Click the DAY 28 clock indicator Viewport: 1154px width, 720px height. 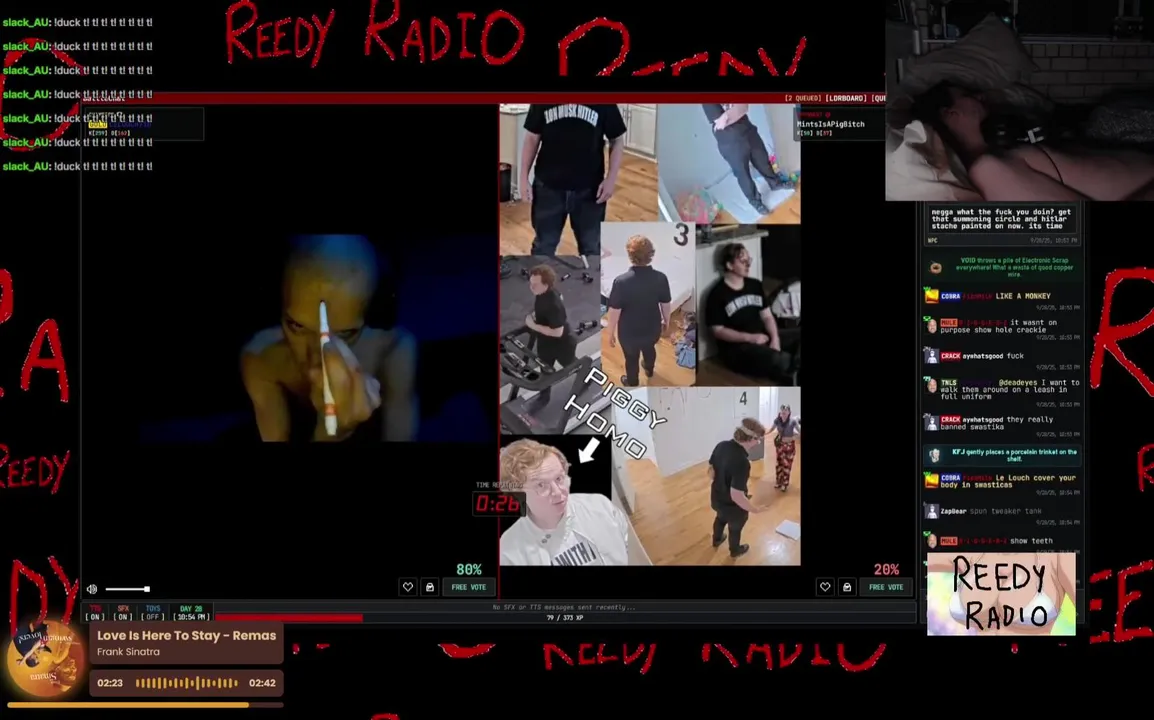coord(191,613)
